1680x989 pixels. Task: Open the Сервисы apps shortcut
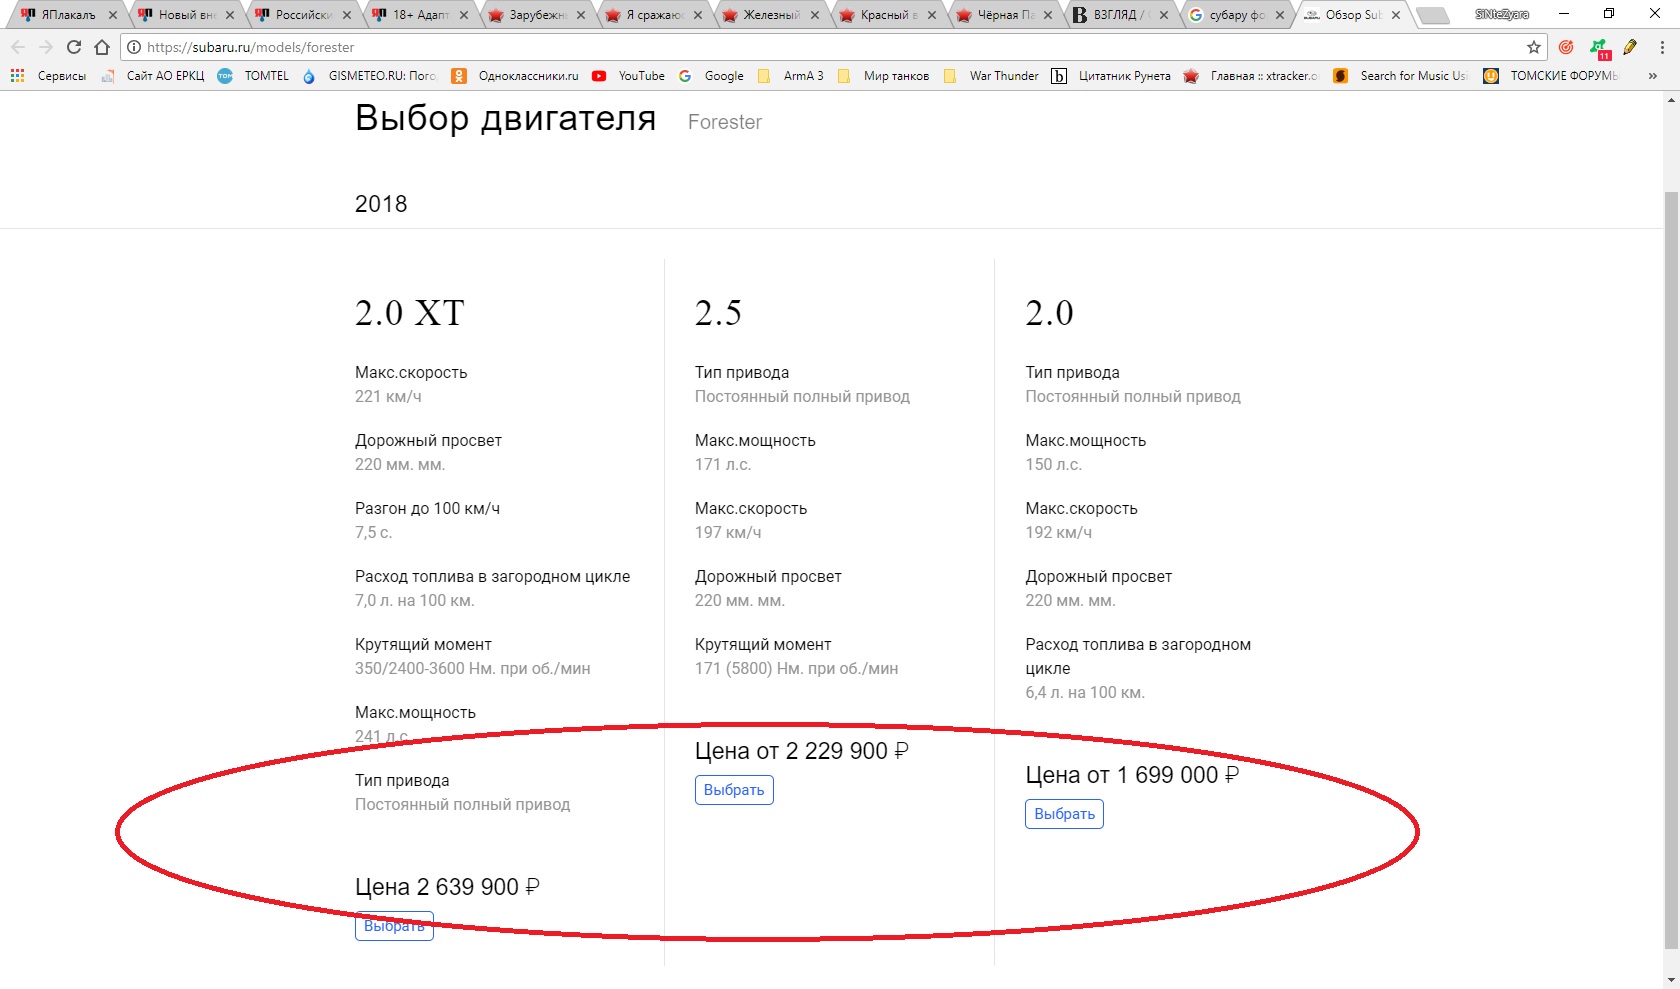(x=48, y=76)
